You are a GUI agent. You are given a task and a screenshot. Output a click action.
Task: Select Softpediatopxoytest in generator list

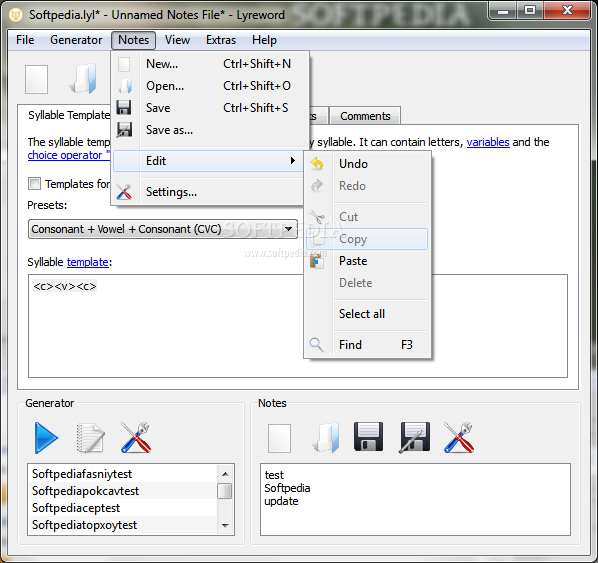tap(122, 525)
